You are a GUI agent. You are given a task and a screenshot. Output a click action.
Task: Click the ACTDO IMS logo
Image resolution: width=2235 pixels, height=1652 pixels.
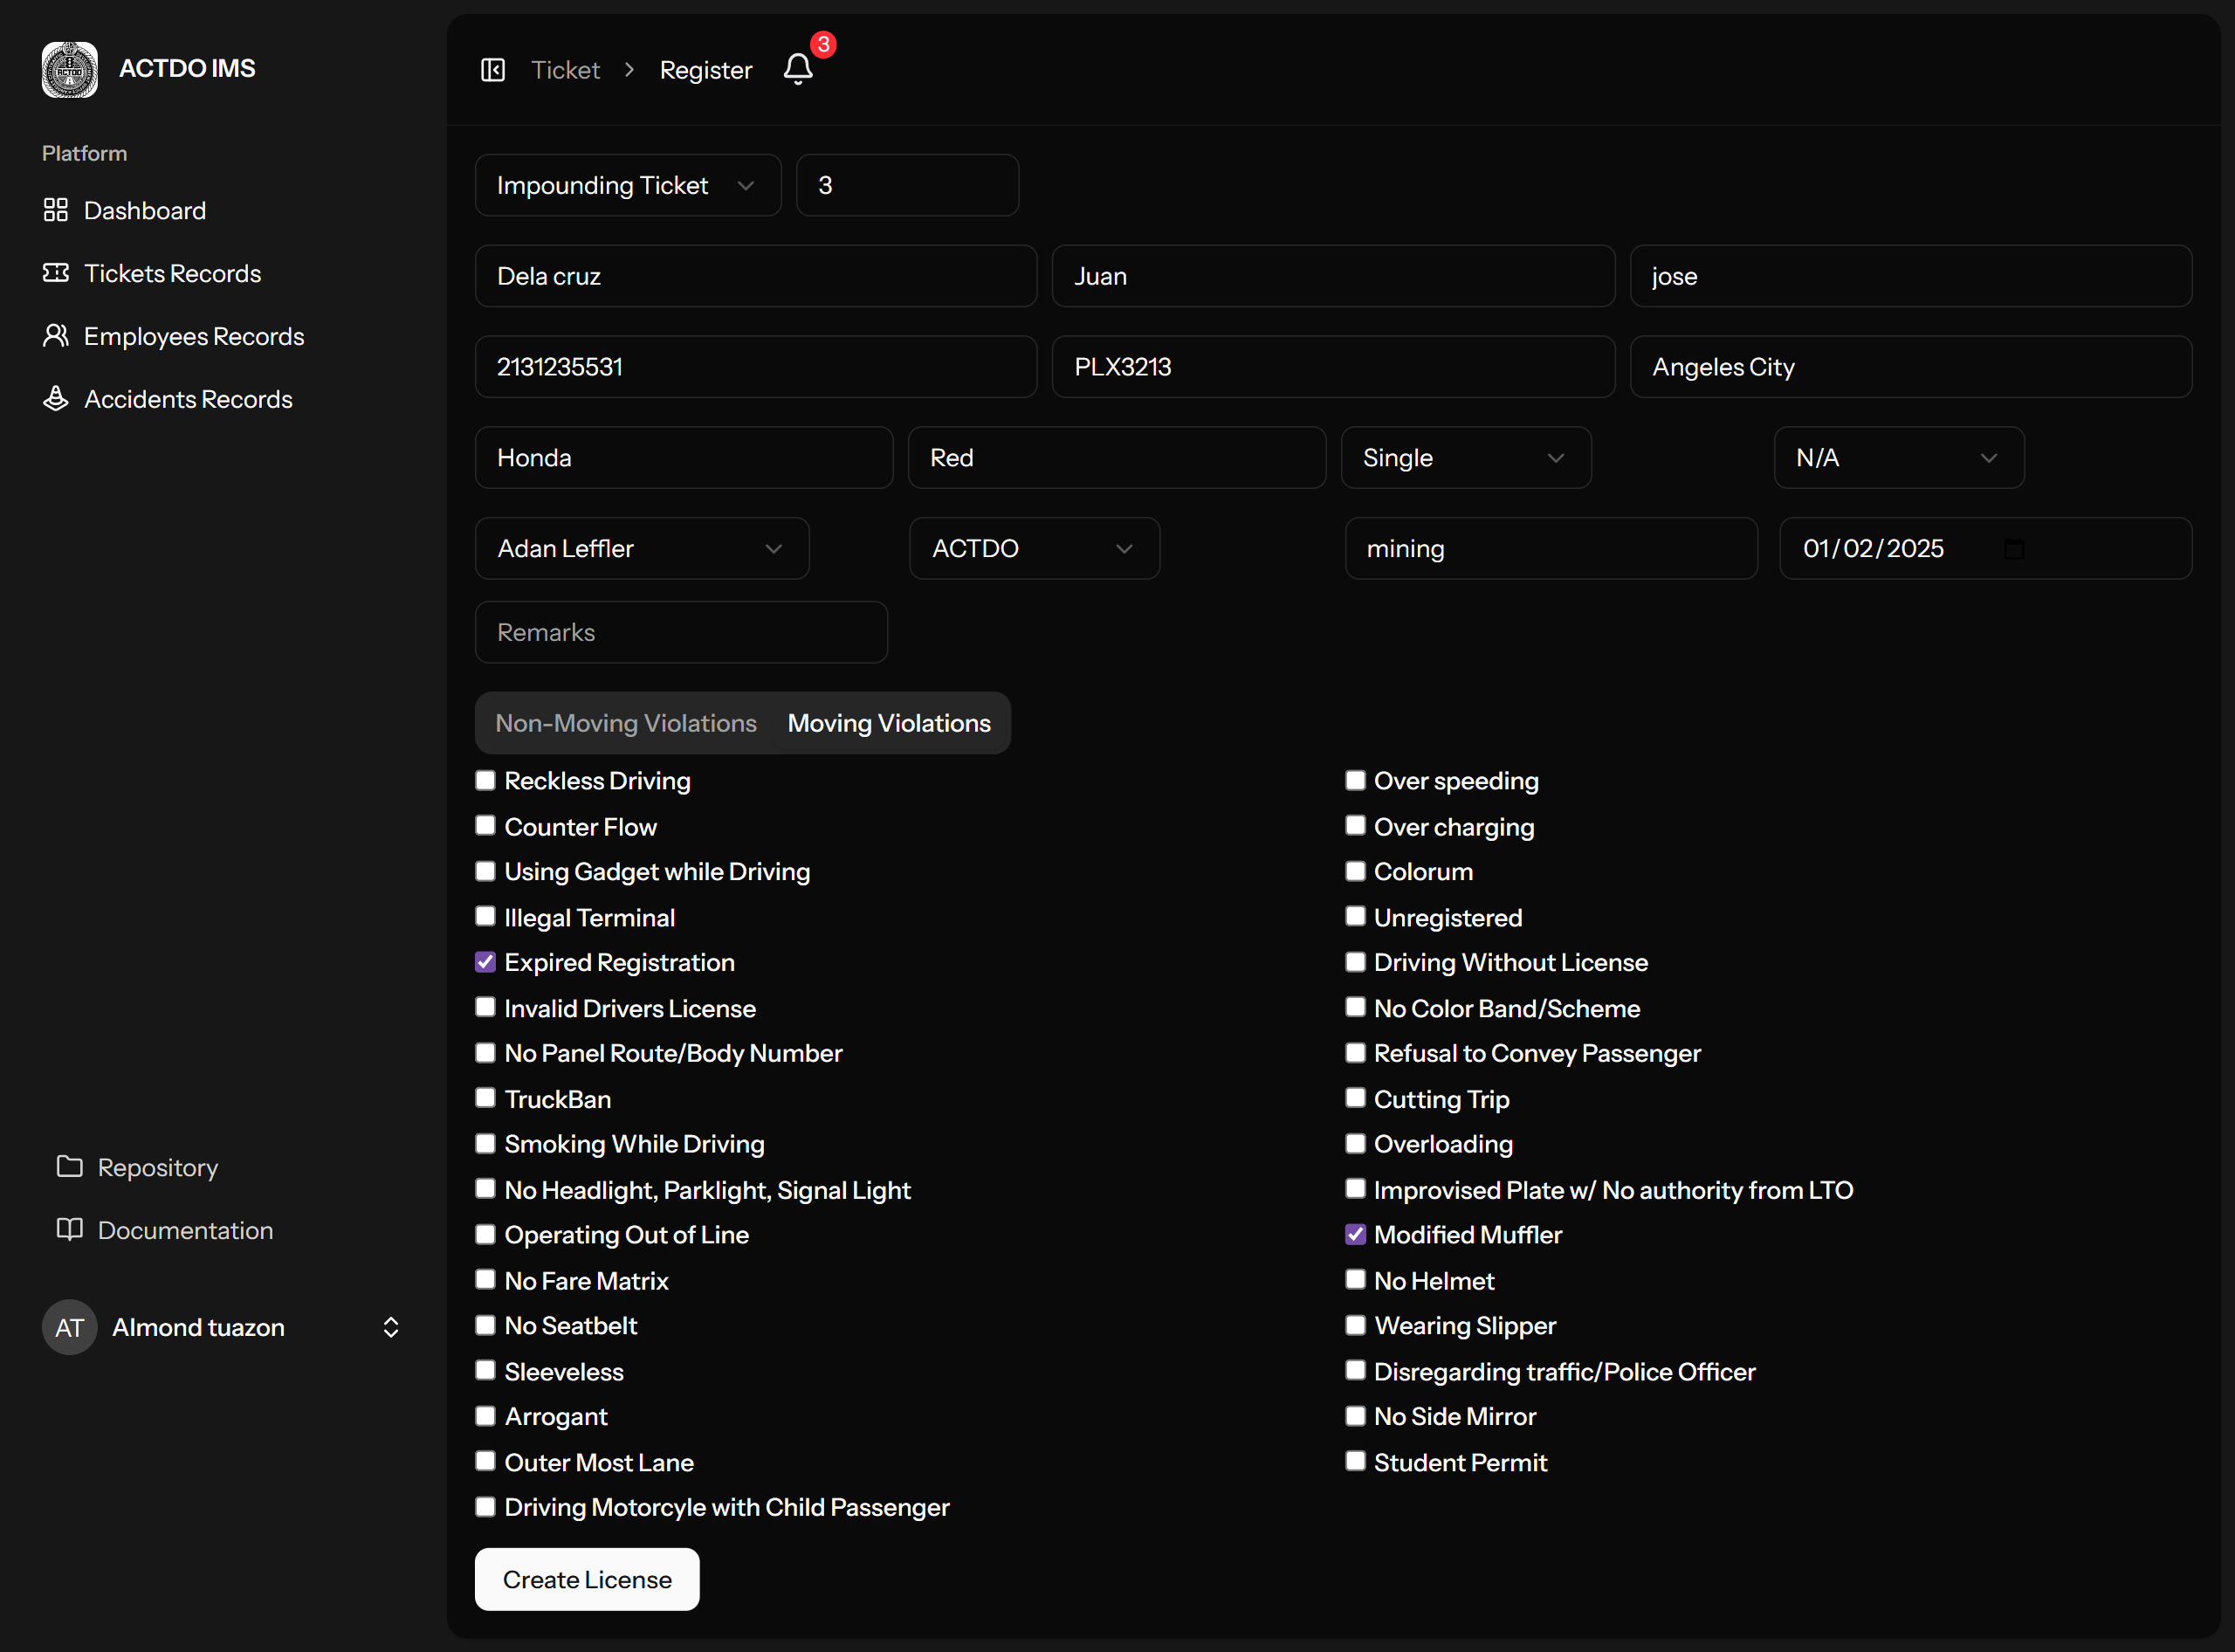point(70,69)
